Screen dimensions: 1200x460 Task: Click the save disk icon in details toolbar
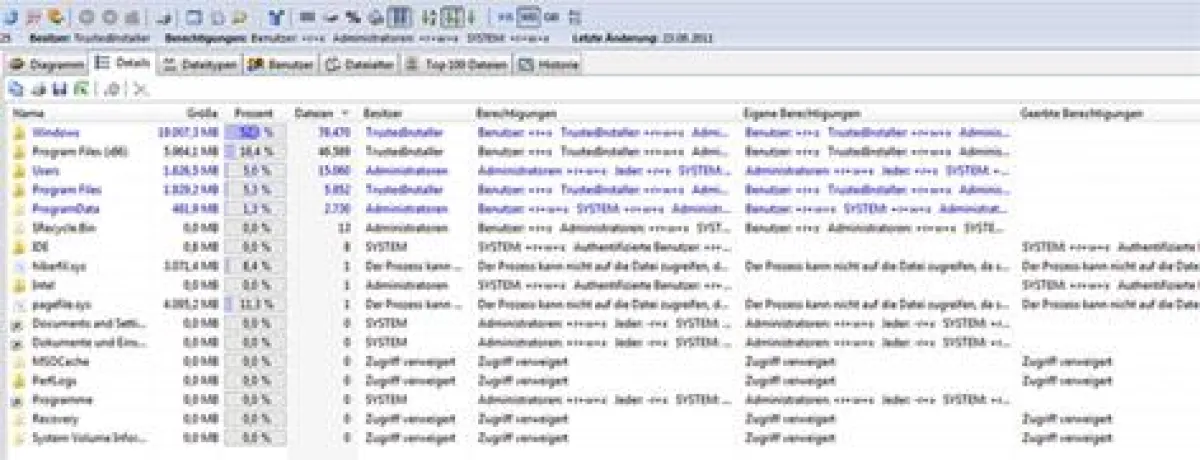[x=59, y=90]
